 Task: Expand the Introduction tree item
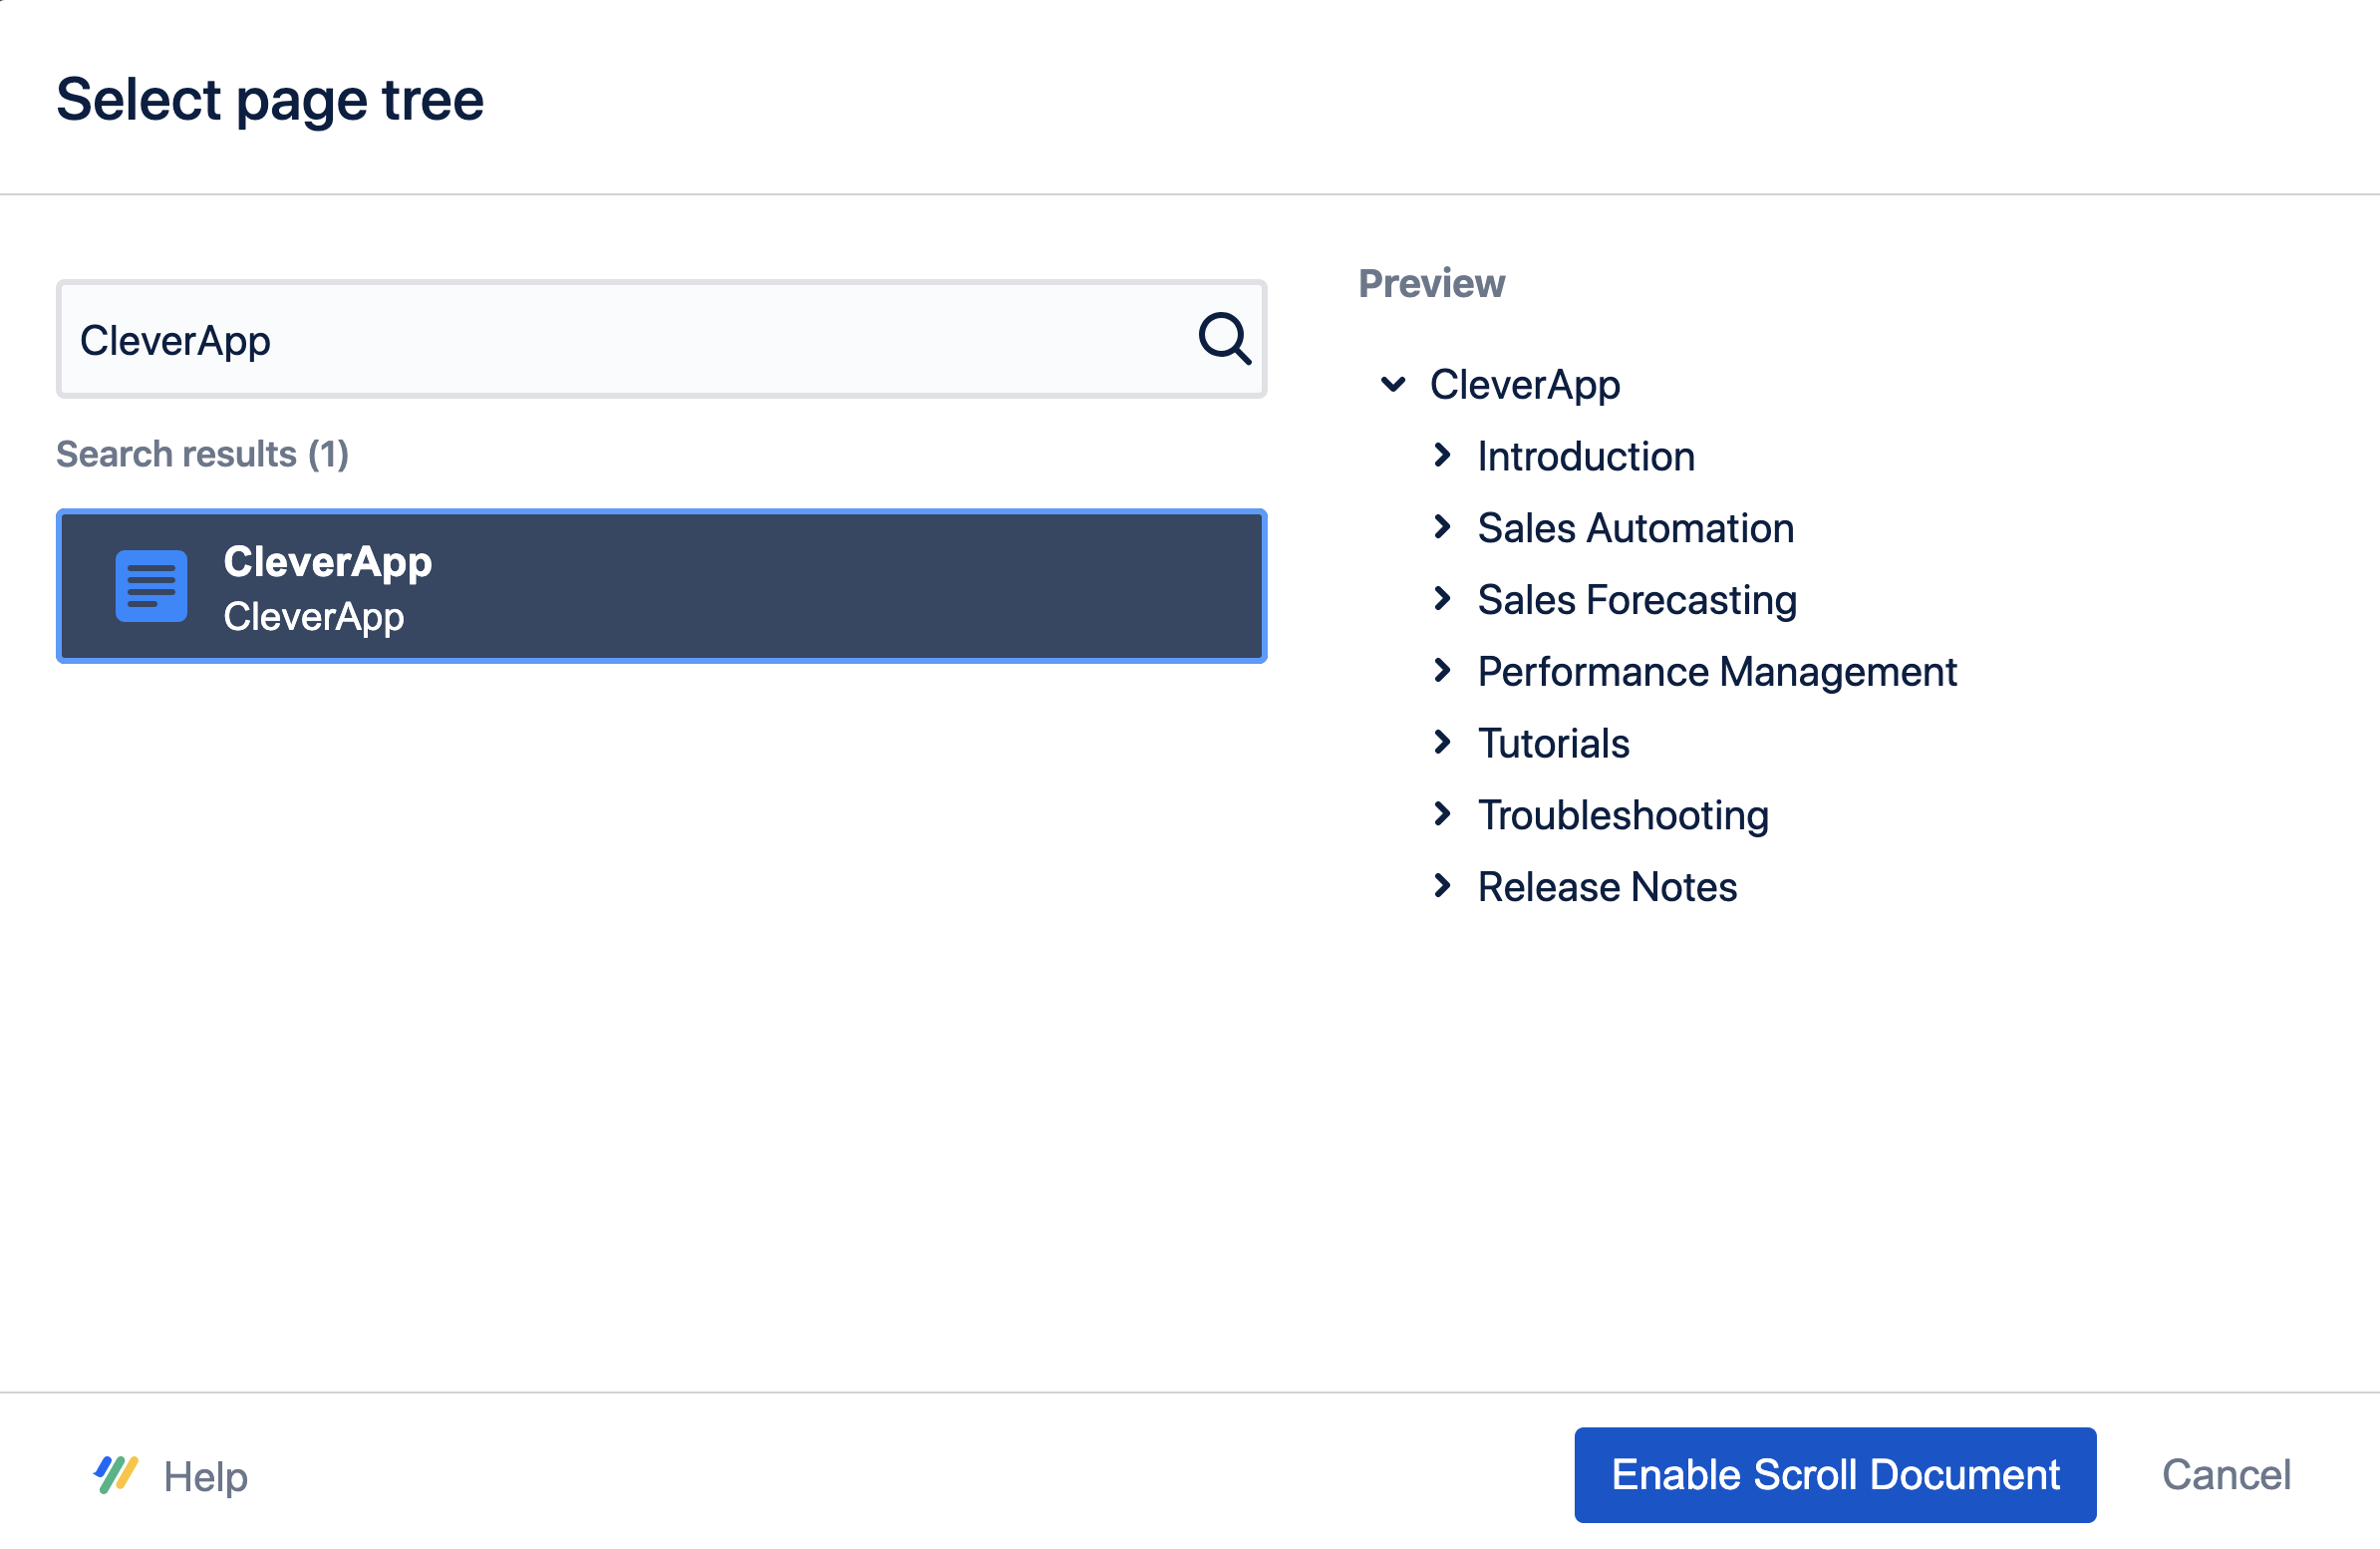pos(1443,456)
